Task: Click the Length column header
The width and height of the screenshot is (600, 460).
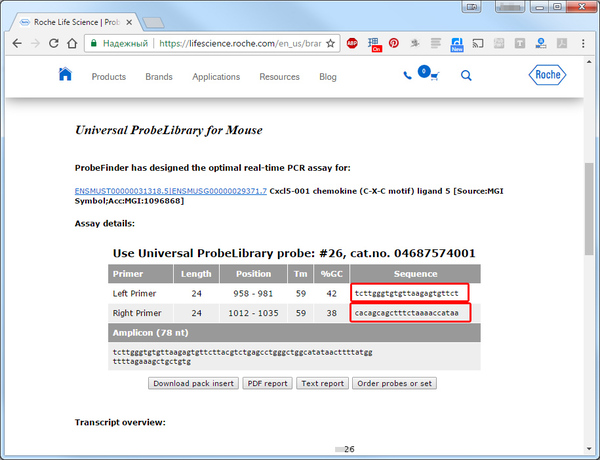Action: point(196,274)
